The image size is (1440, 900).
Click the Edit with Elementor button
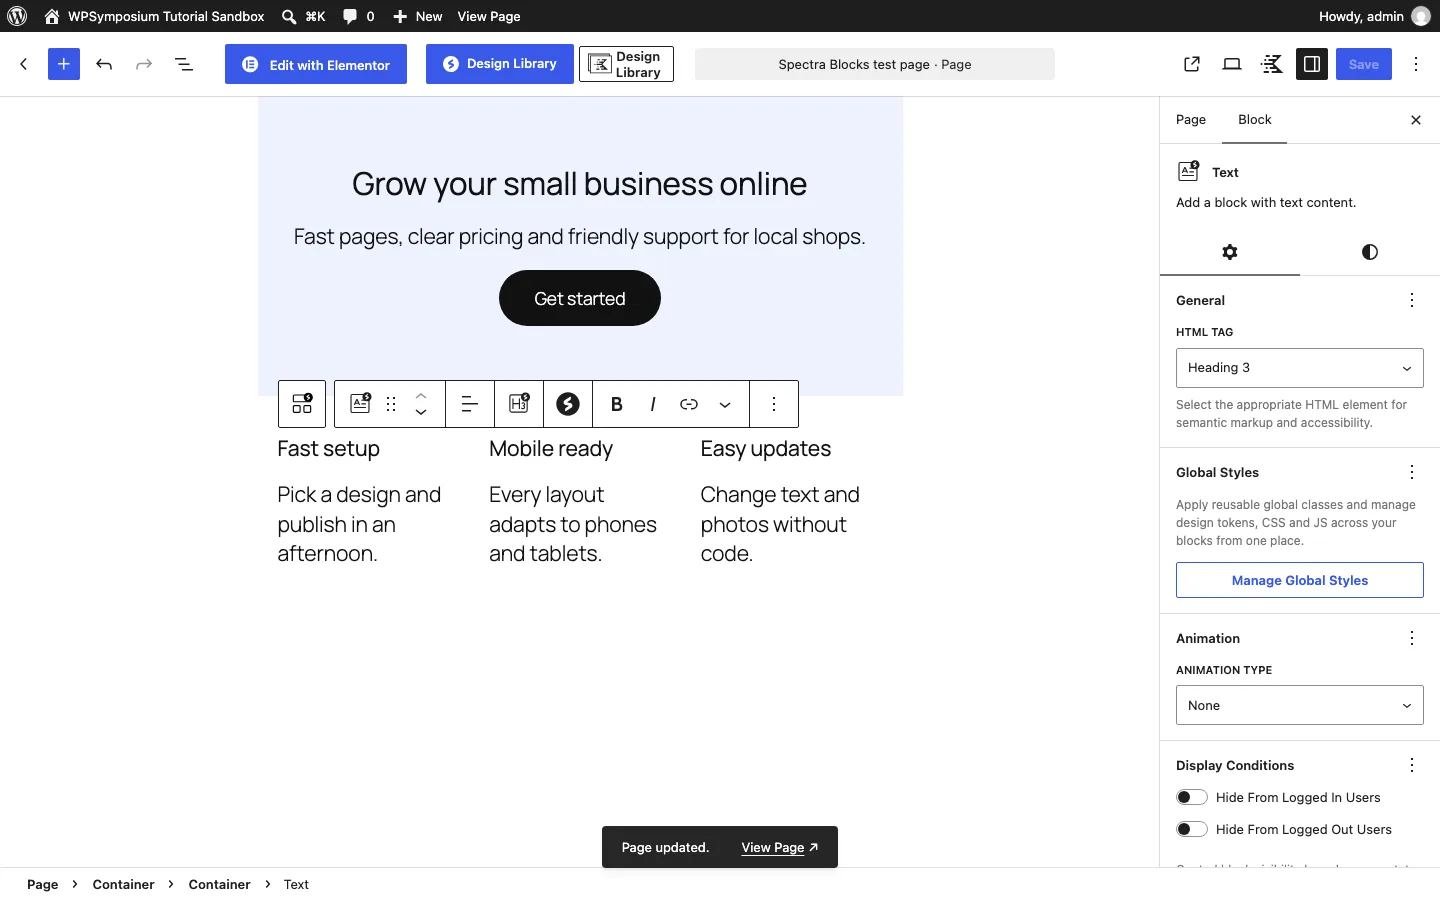point(316,64)
